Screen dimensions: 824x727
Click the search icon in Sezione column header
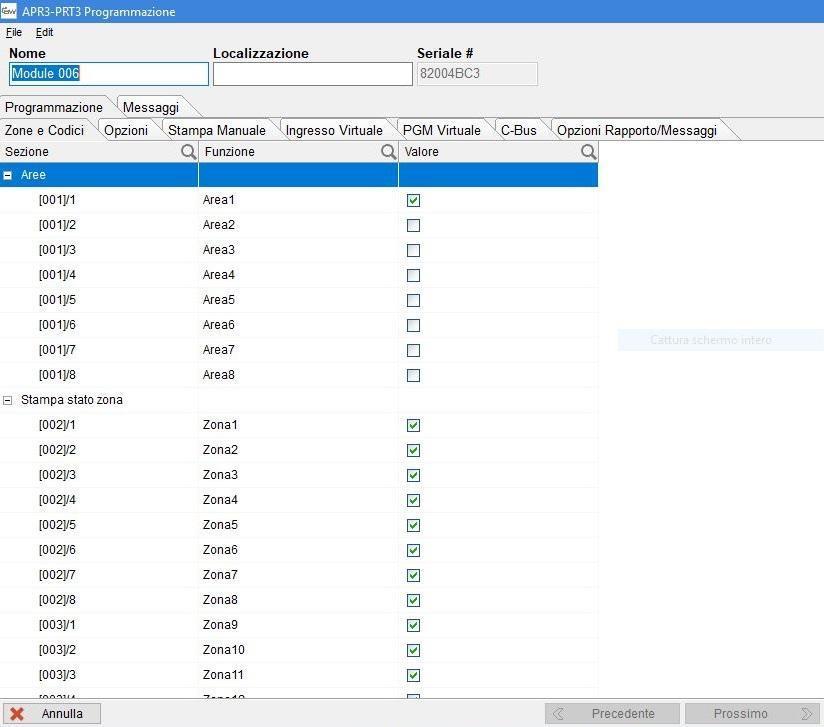pos(188,152)
